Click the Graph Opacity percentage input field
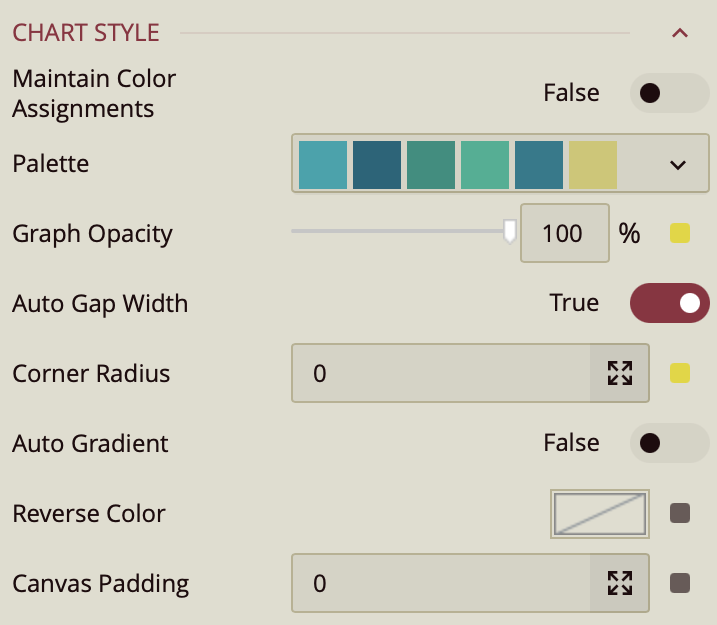Screen dimensions: 717x625 click(x=564, y=234)
